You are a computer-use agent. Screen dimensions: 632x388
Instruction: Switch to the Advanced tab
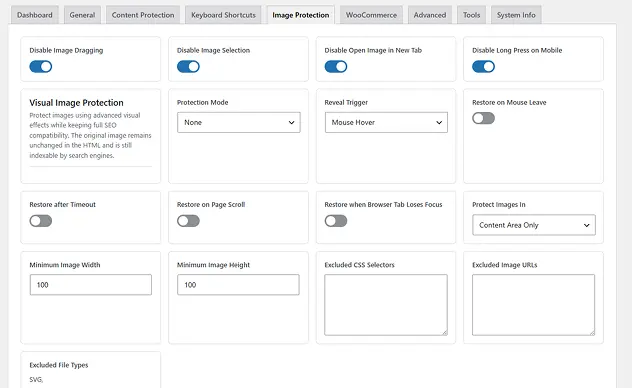click(x=430, y=15)
